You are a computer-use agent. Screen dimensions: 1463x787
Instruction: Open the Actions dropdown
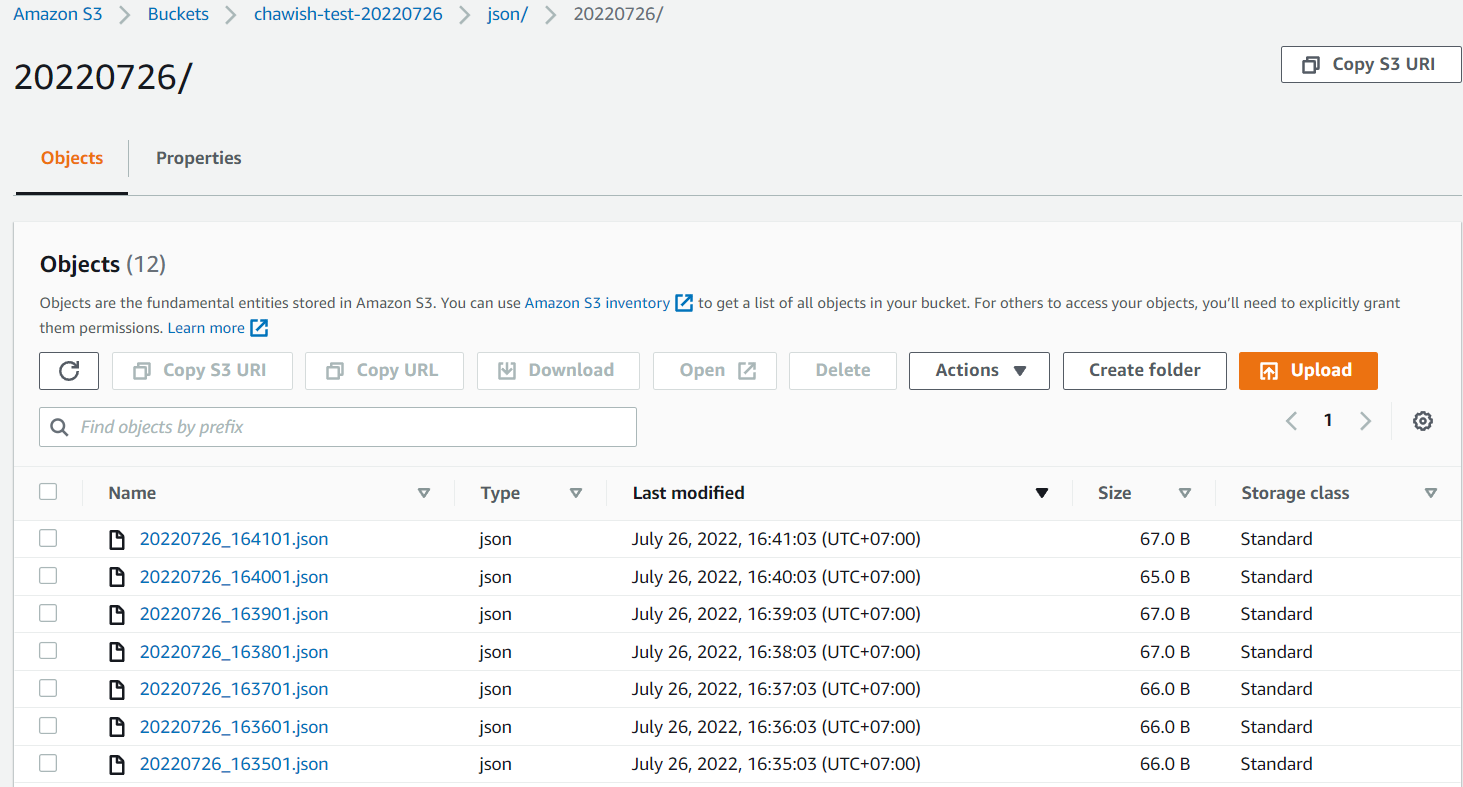click(978, 370)
